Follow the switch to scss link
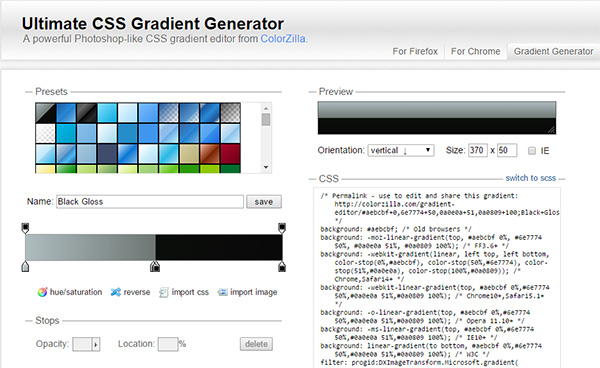The height and width of the screenshot is (368, 600). click(530, 178)
